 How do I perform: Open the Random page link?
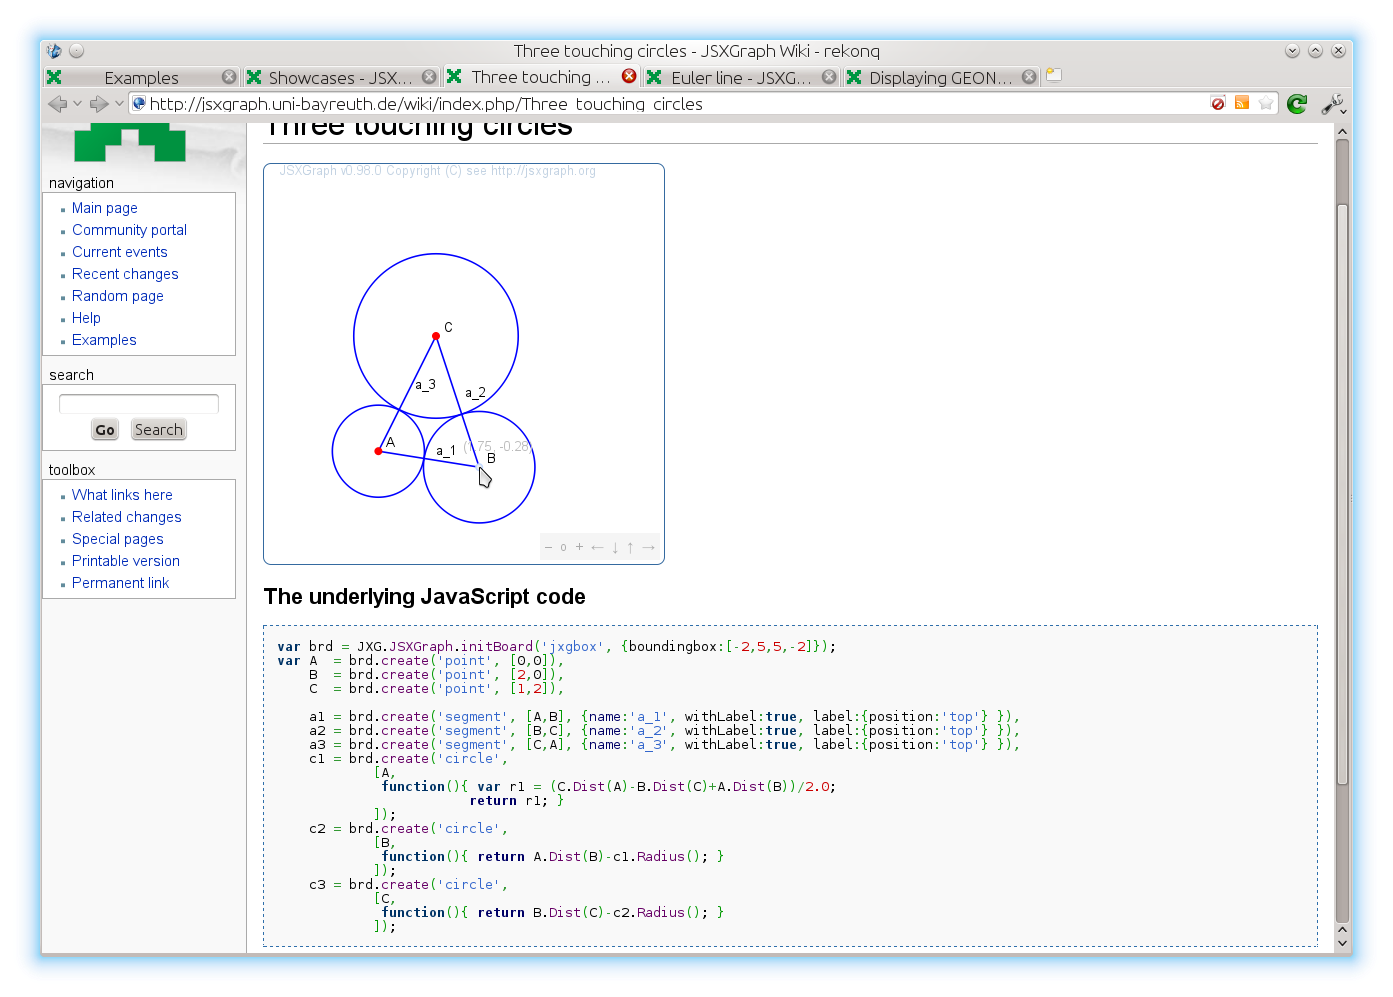(x=118, y=296)
